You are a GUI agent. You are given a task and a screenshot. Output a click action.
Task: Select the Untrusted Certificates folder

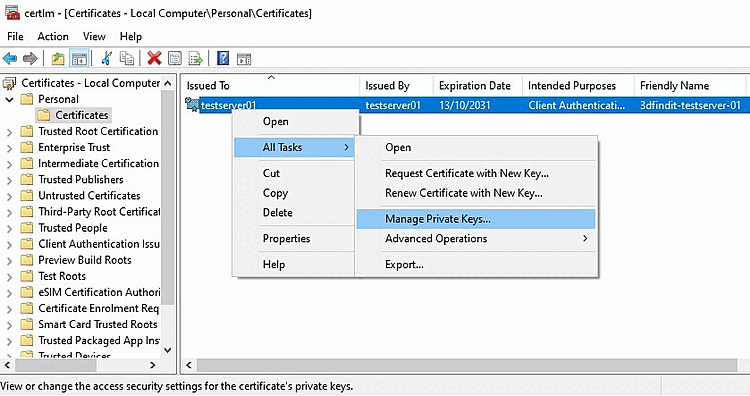[x=89, y=196]
